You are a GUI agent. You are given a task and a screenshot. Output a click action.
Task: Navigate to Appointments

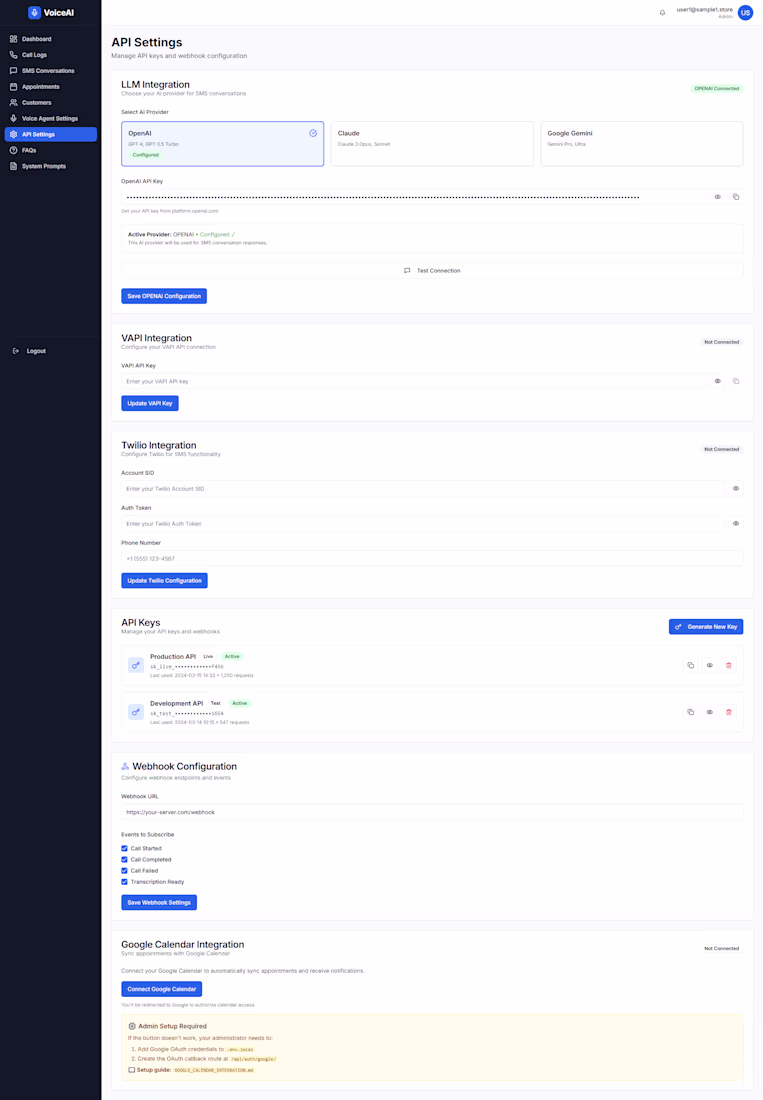(x=50, y=87)
